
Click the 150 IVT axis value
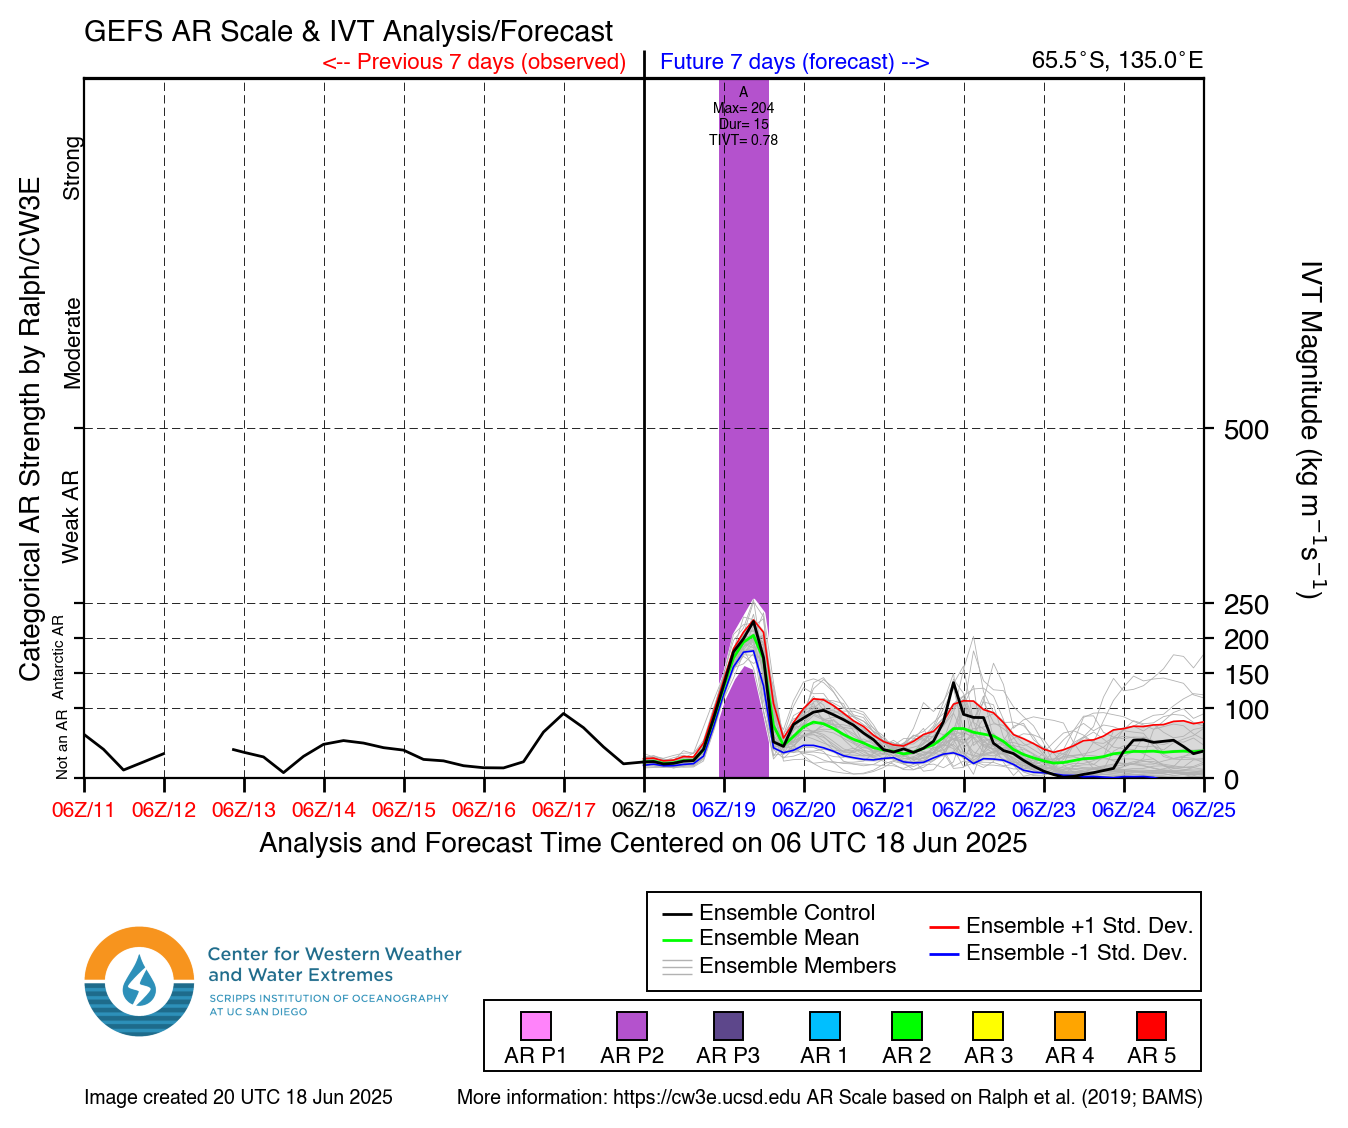[x=1246, y=675]
